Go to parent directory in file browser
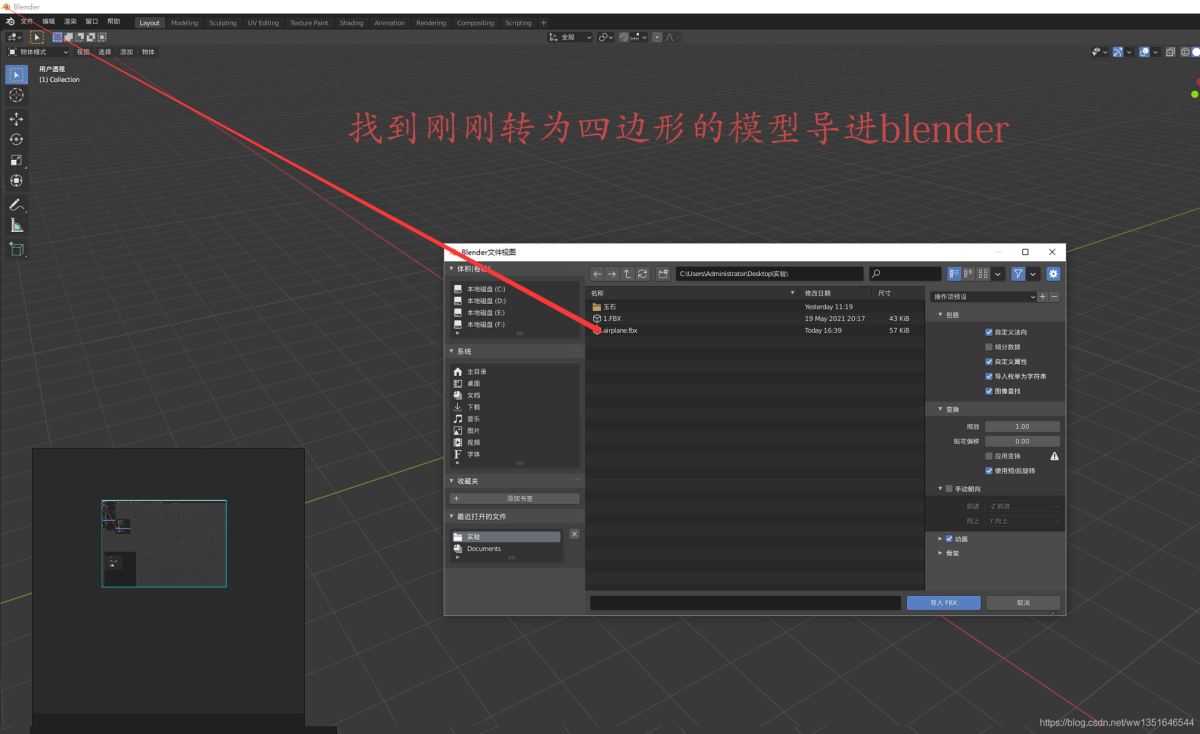Image resolution: width=1200 pixels, height=734 pixels. click(x=627, y=274)
